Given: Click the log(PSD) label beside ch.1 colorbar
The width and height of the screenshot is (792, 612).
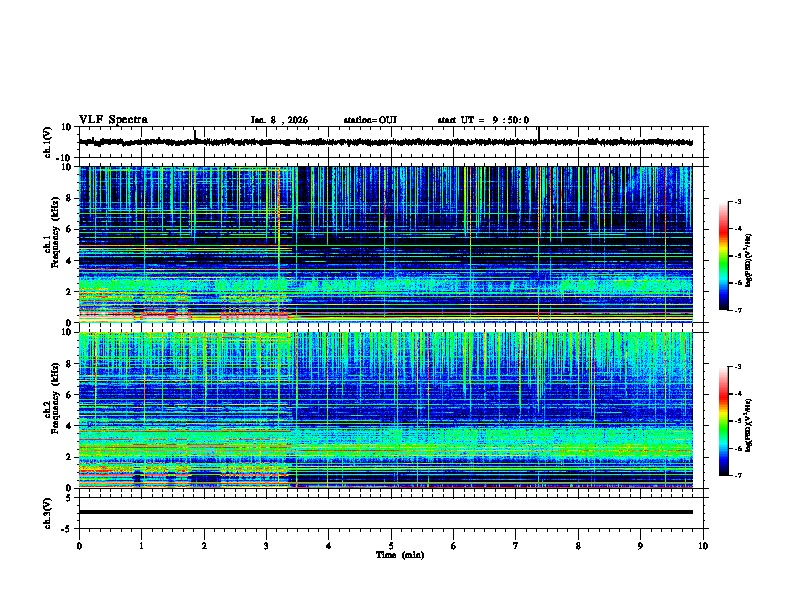Looking at the screenshot, I should (x=749, y=260).
